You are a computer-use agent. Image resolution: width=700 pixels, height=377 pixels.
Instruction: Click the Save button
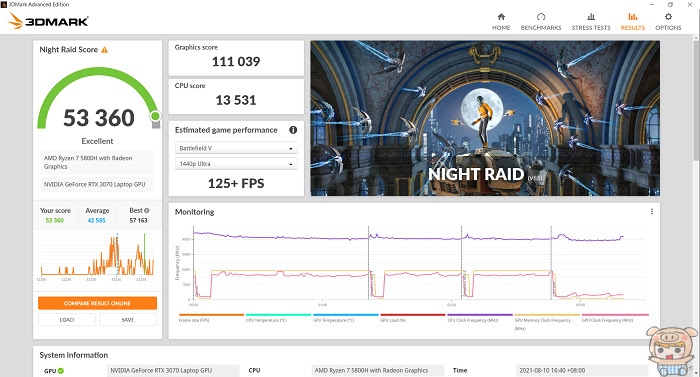point(128,320)
